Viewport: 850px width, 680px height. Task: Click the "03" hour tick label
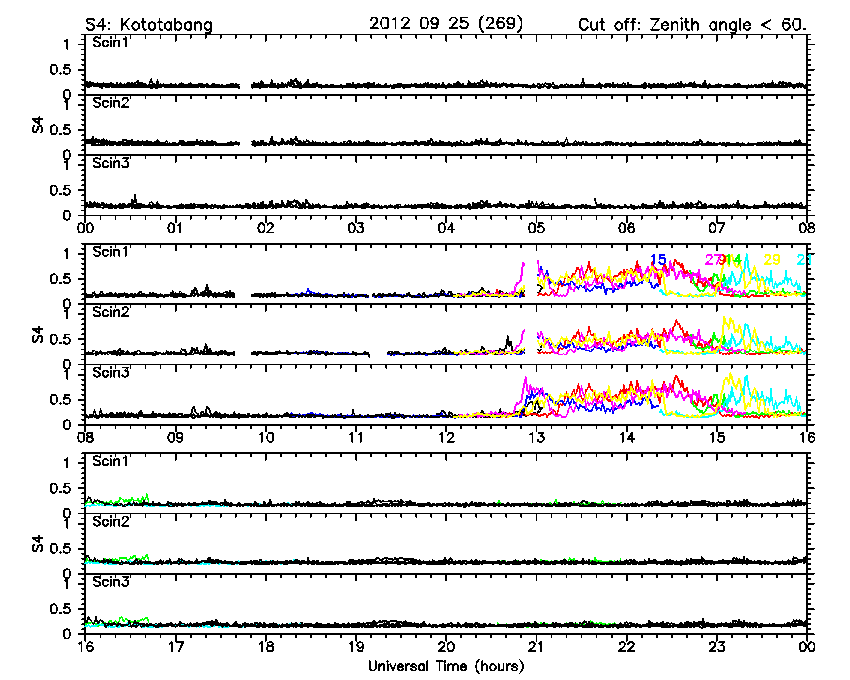click(356, 228)
